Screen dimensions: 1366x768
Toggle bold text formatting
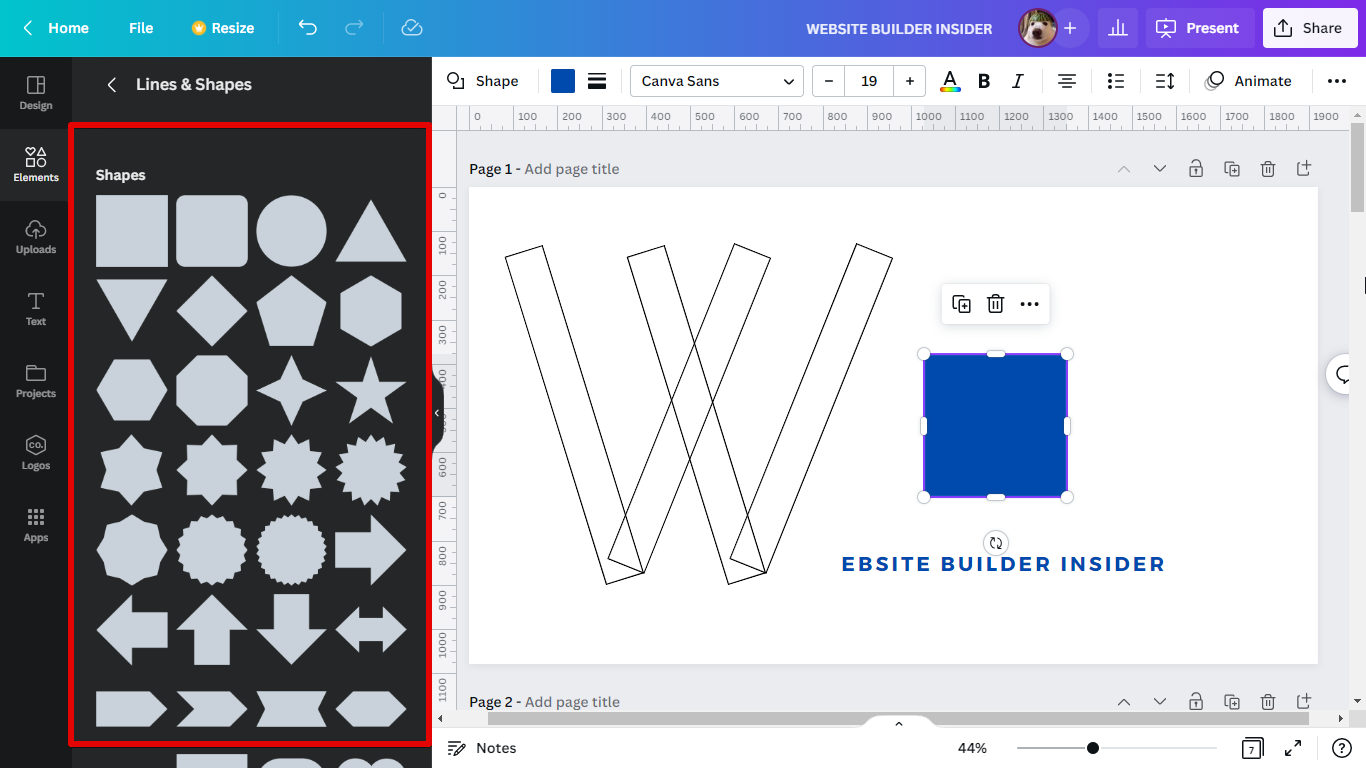[x=984, y=81]
